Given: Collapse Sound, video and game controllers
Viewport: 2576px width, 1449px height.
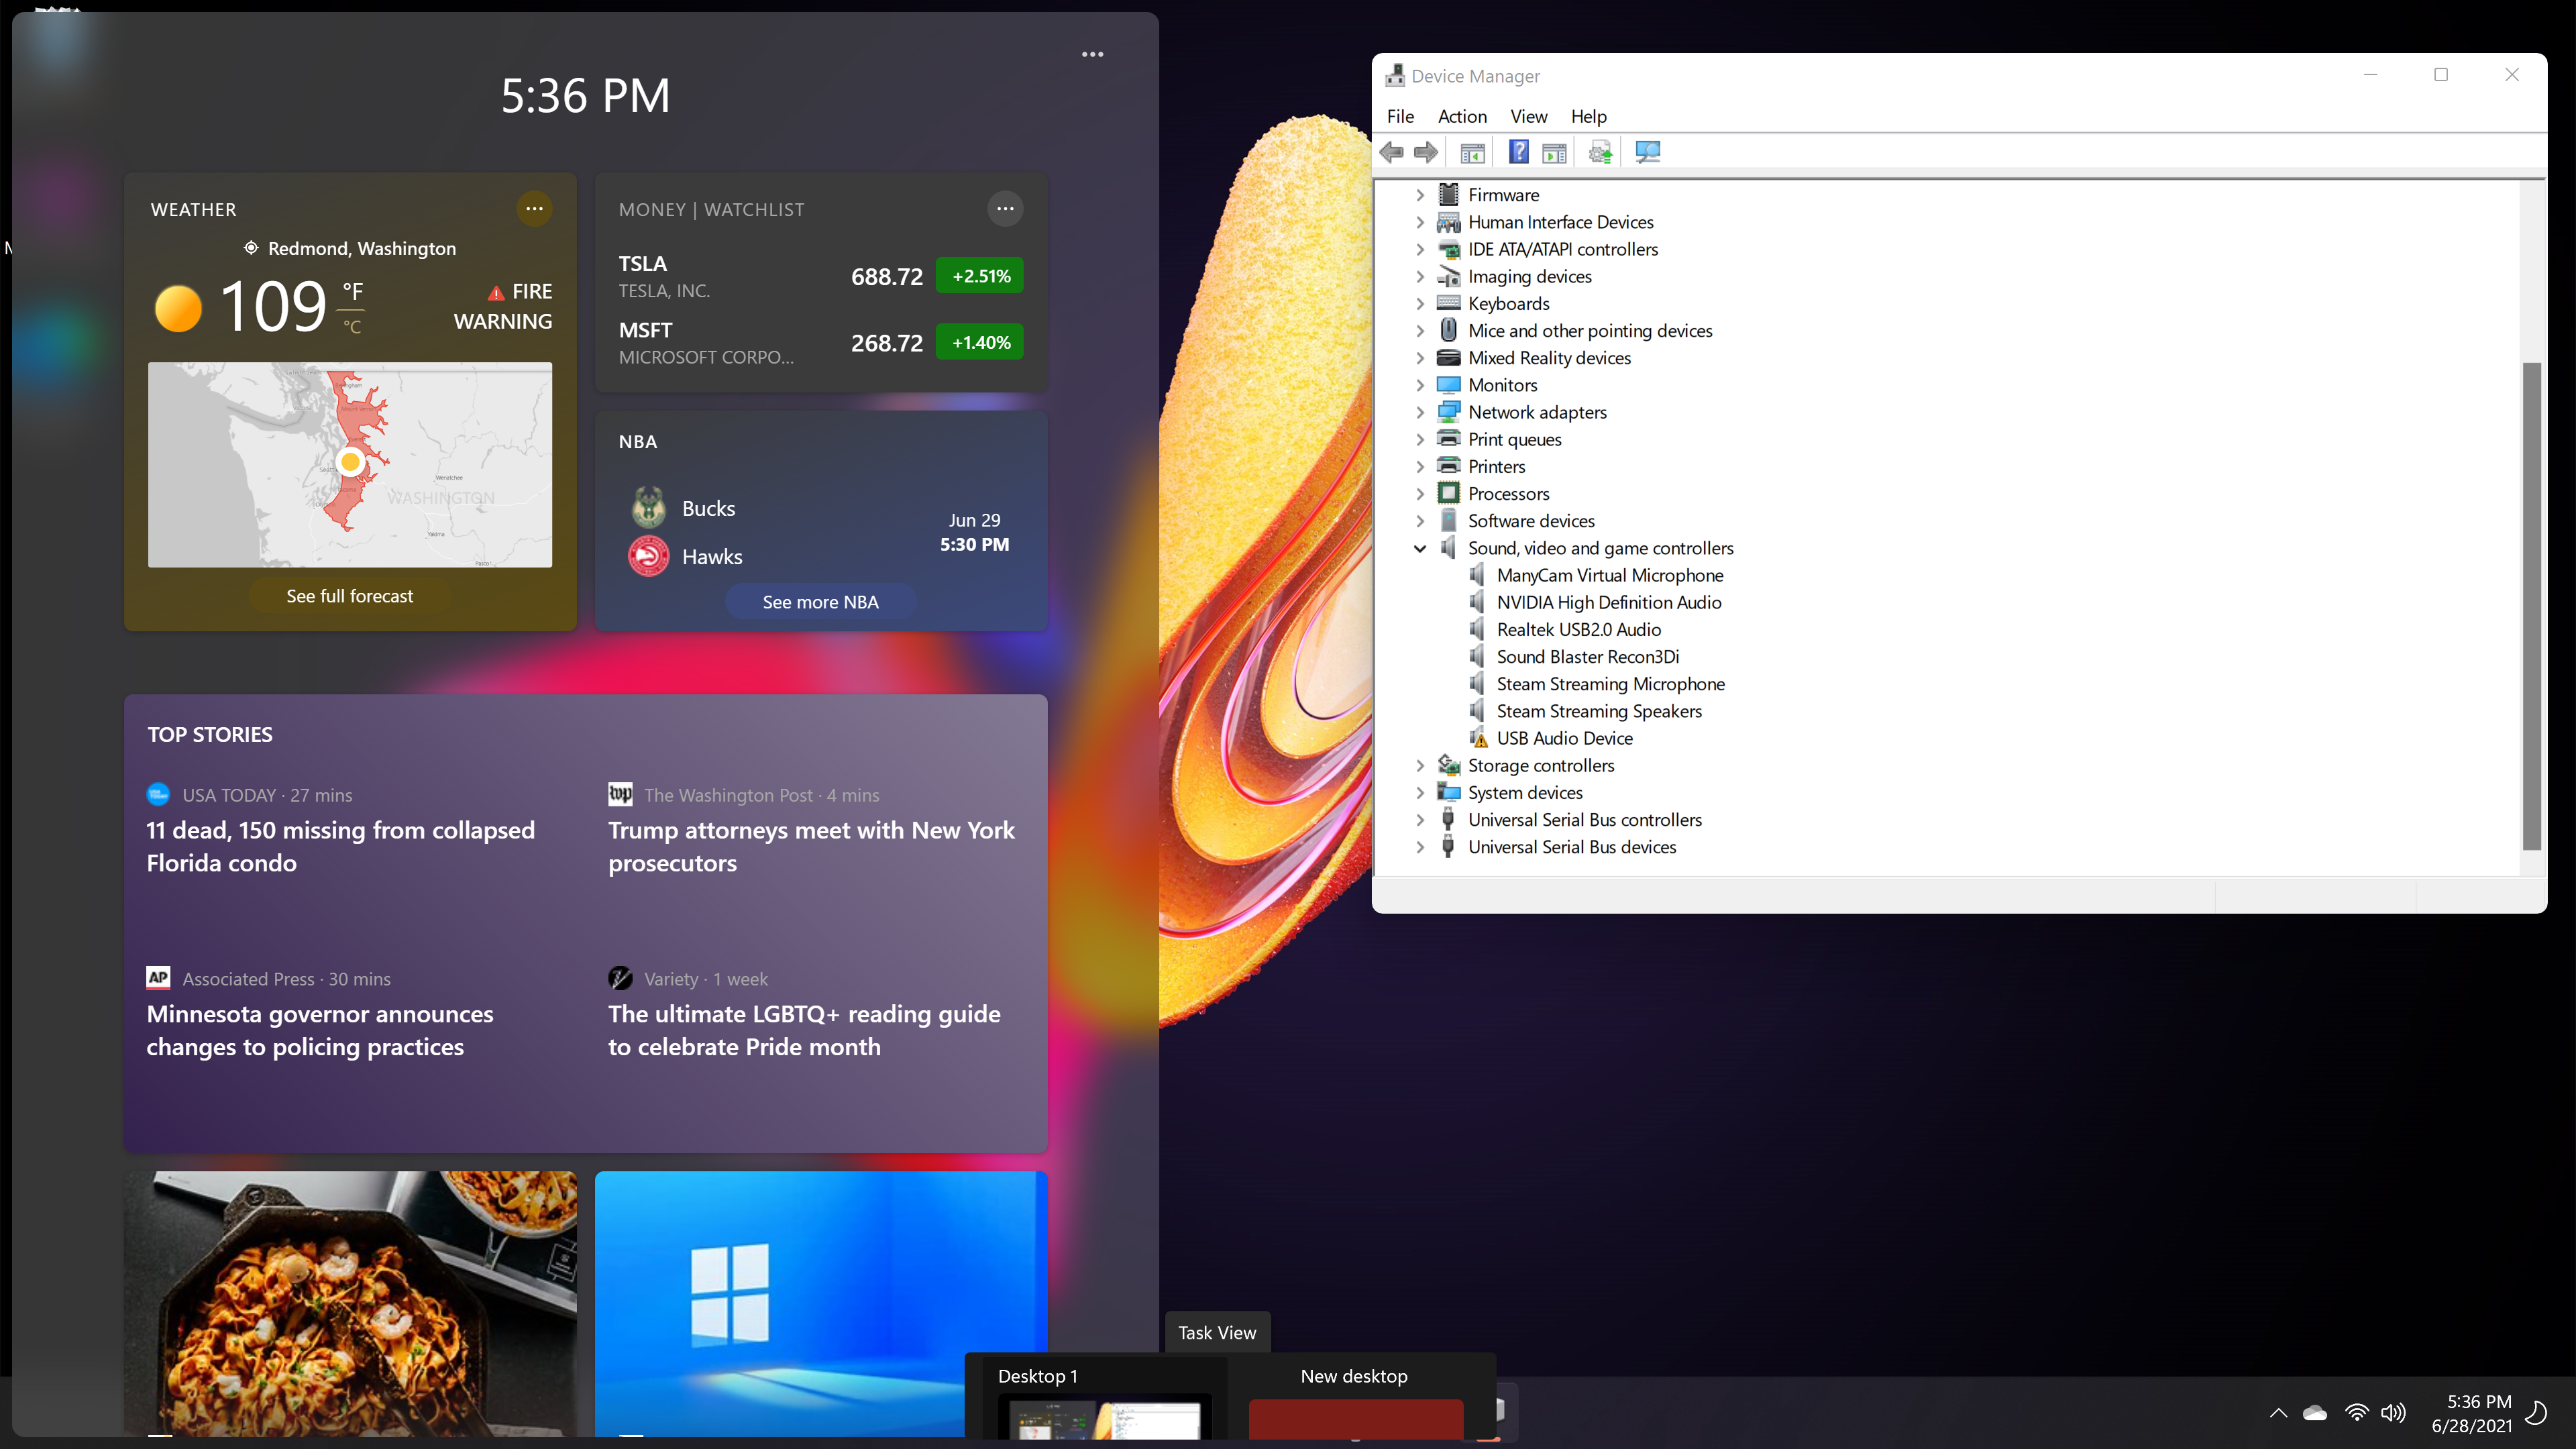Looking at the screenshot, I should point(1419,548).
